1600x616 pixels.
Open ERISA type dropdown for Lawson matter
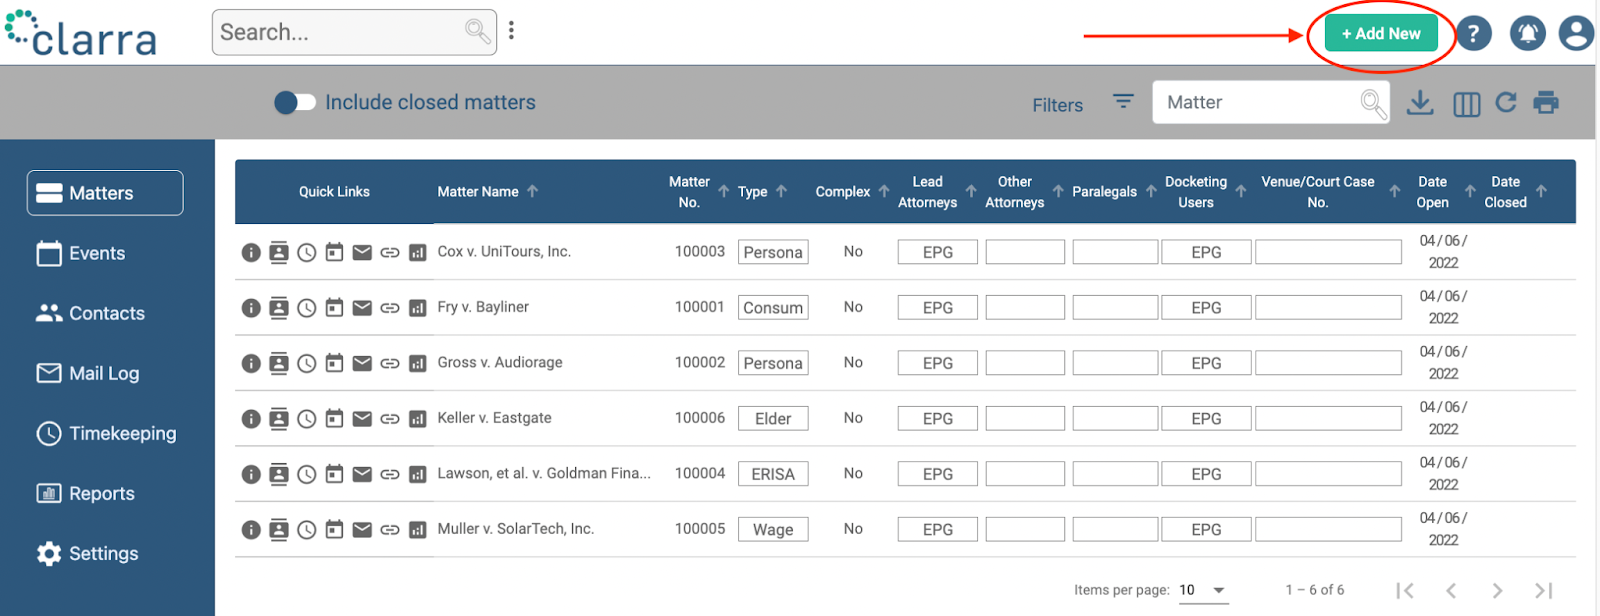pos(773,474)
